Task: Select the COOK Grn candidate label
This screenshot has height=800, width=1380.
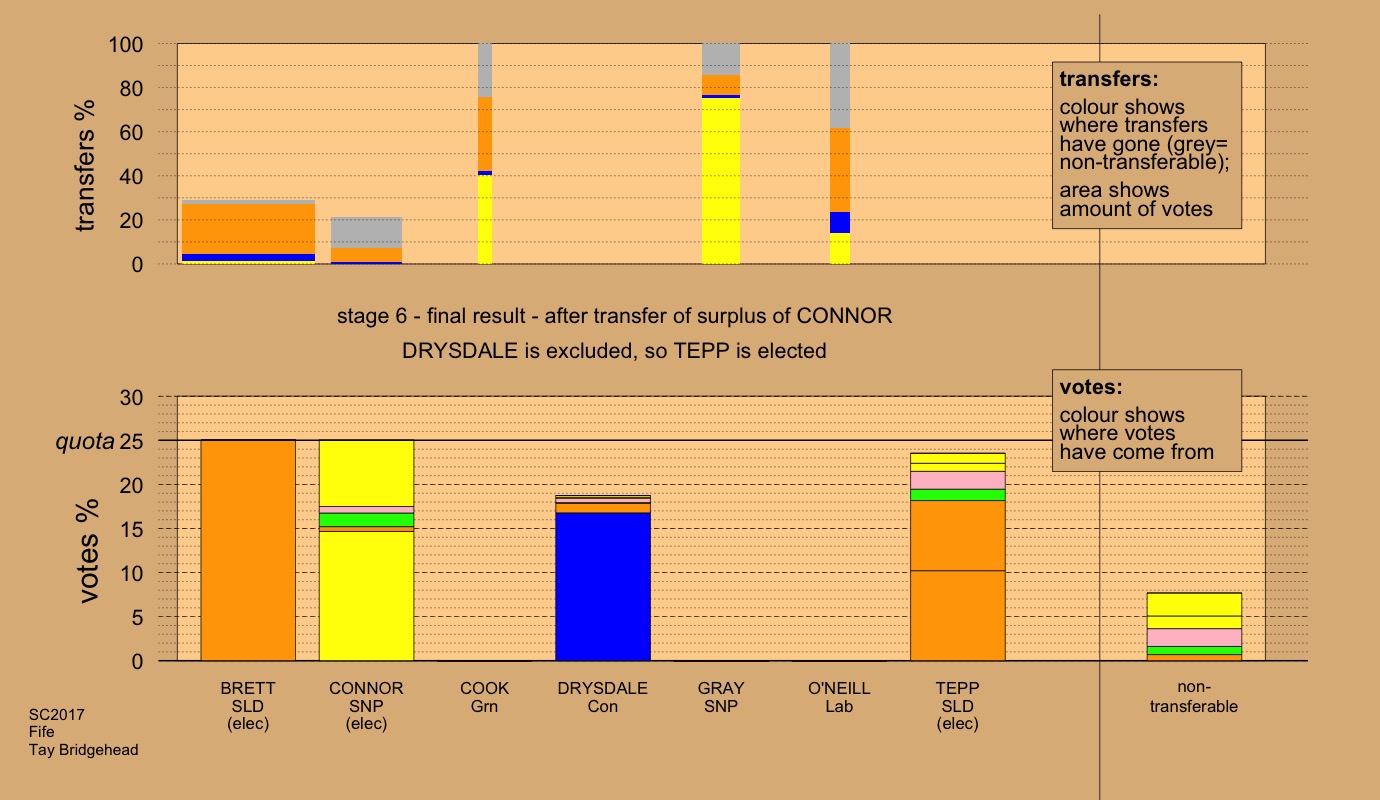Action: click(x=485, y=697)
